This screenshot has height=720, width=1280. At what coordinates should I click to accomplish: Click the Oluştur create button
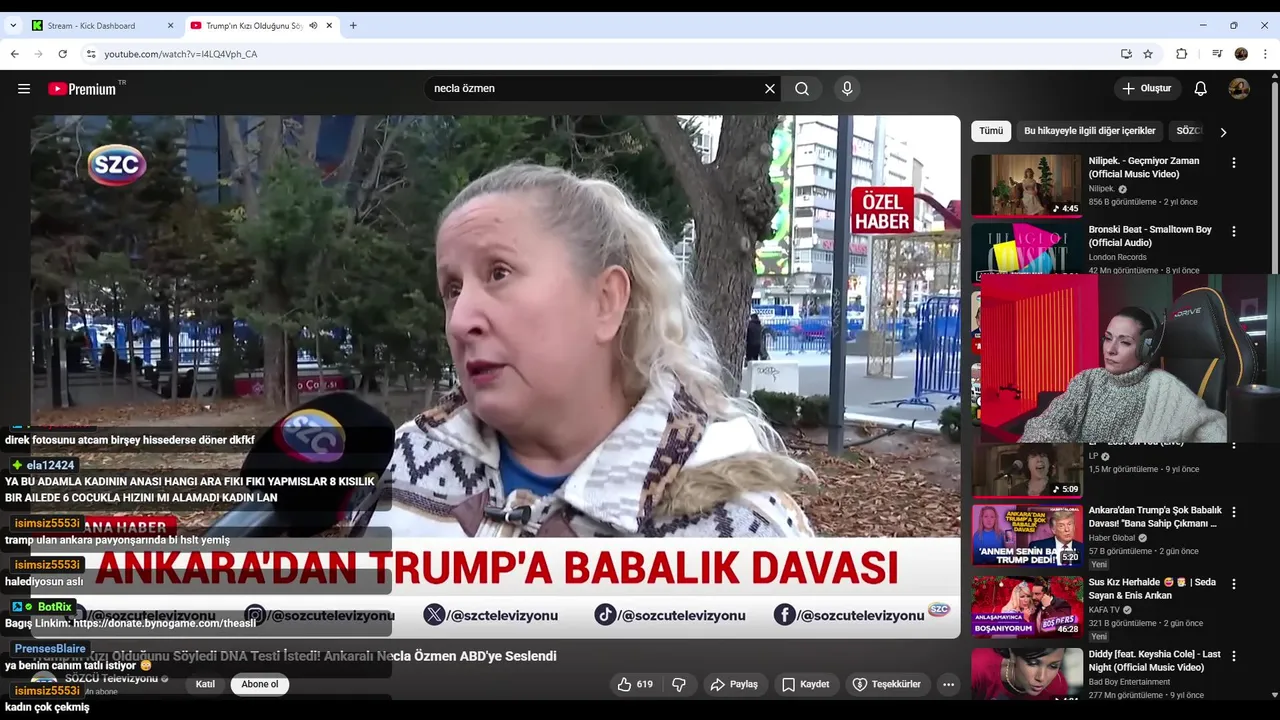1147,88
